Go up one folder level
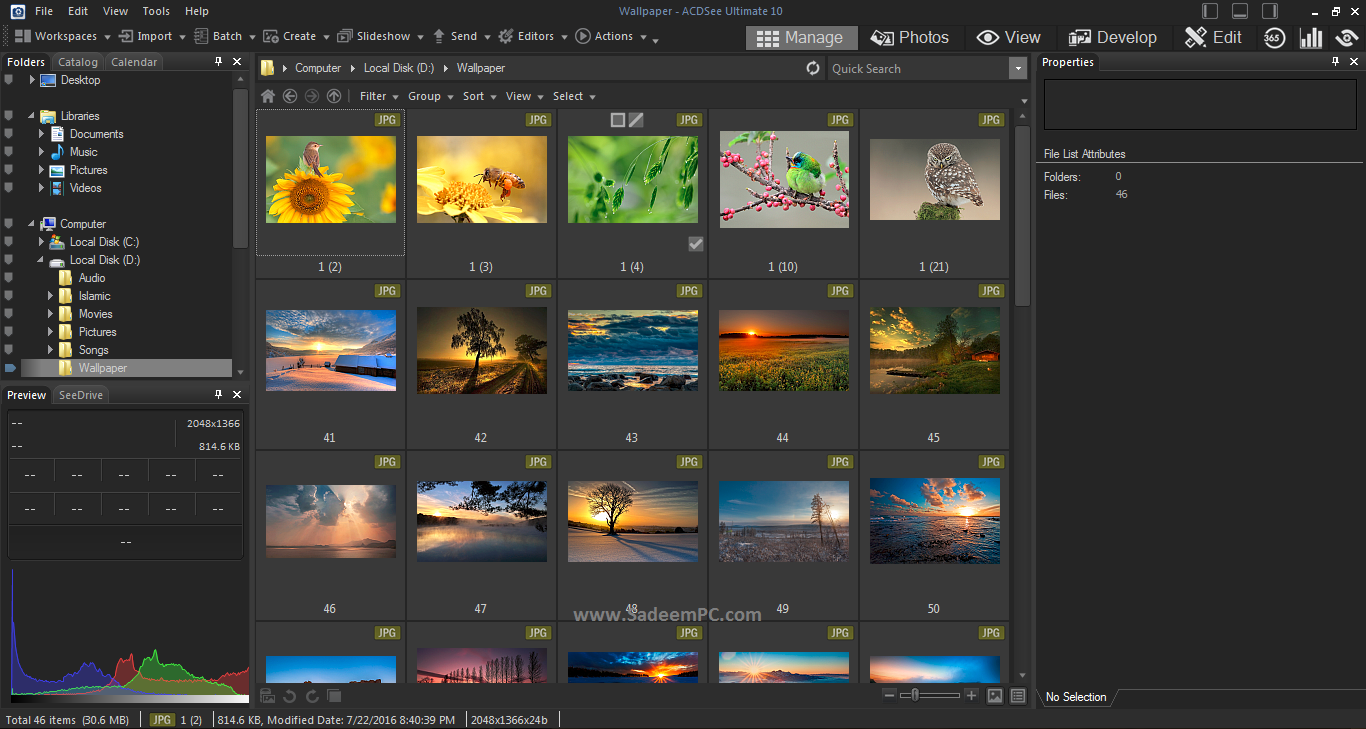Screen dimensions: 1366x729 (x=334, y=96)
